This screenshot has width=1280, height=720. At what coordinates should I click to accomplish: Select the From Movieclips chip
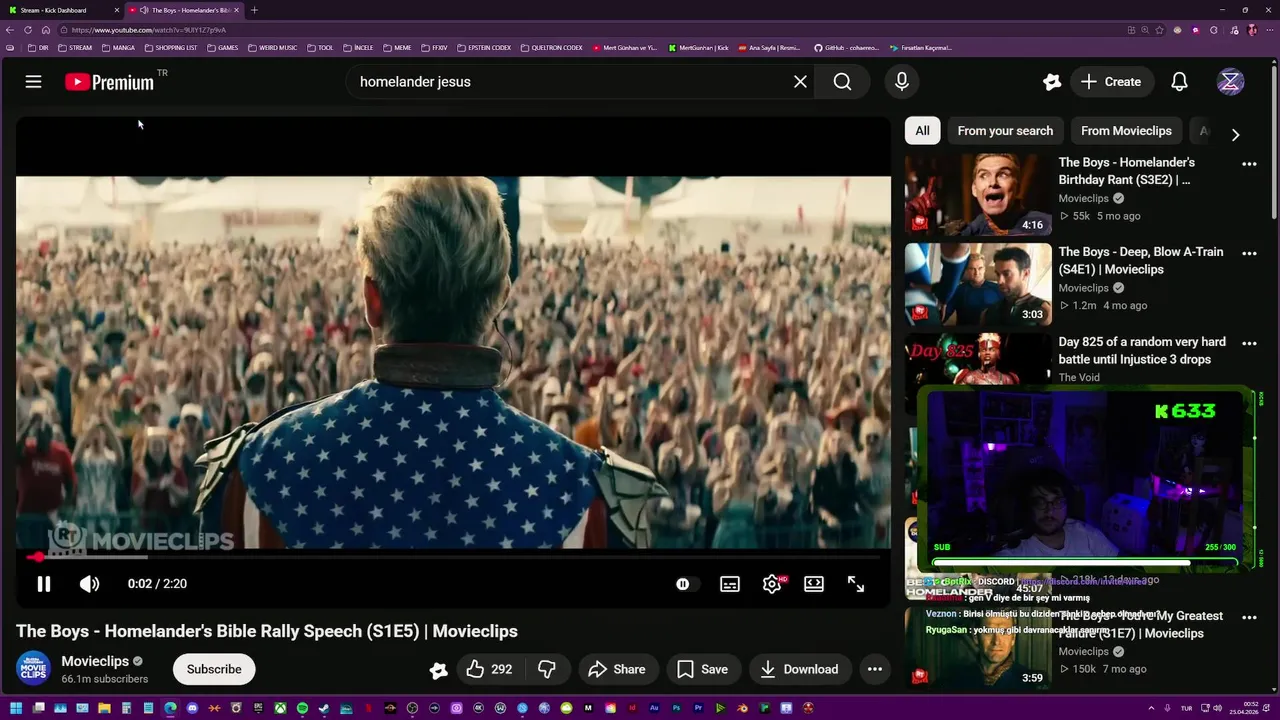(x=1126, y=131)
